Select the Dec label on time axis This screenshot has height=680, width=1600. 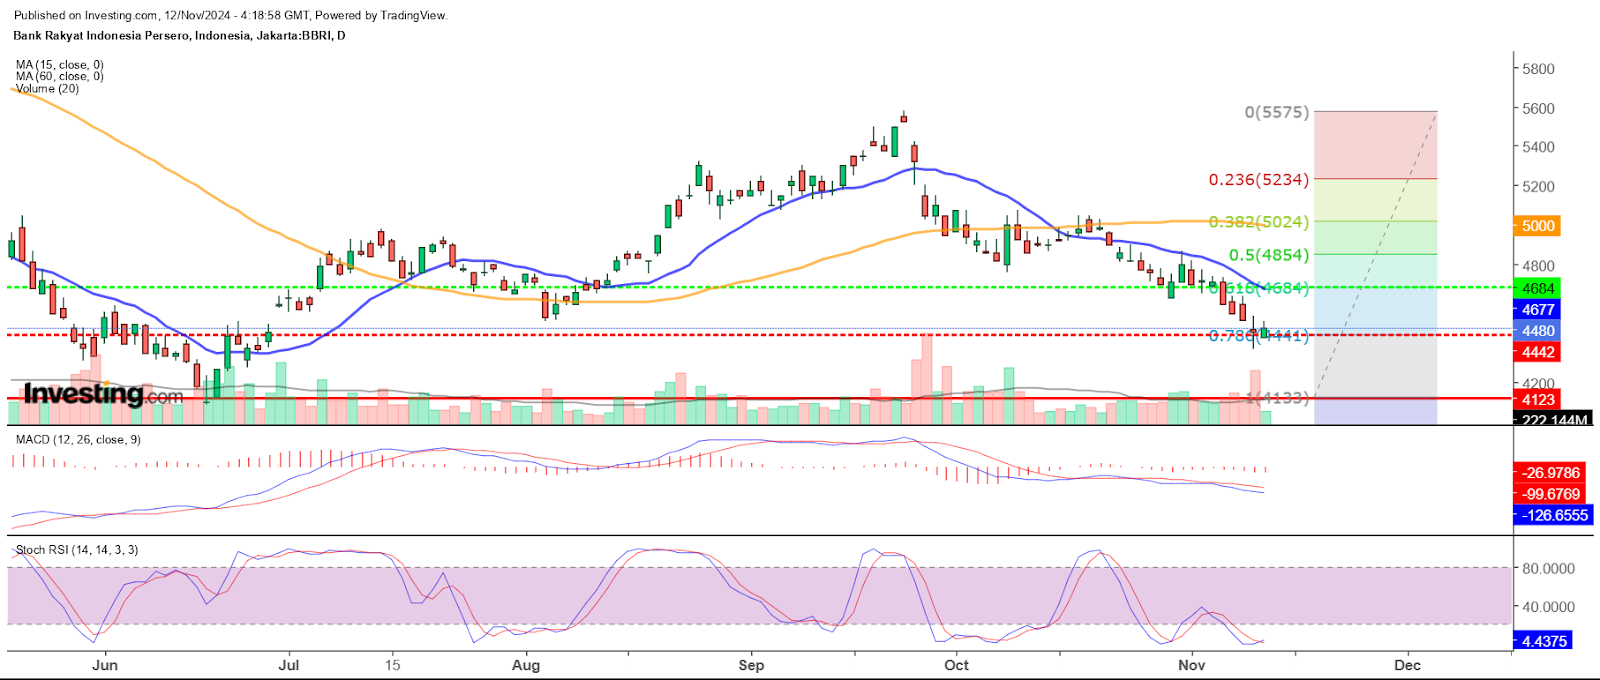[x=1407, y=665]
